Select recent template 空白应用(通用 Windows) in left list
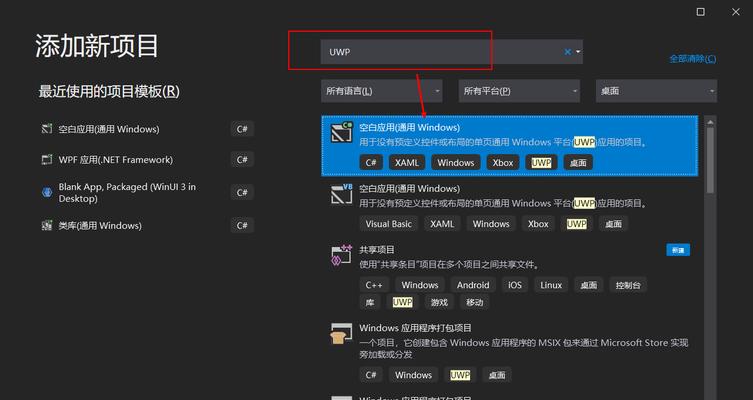 pos(109,129)
